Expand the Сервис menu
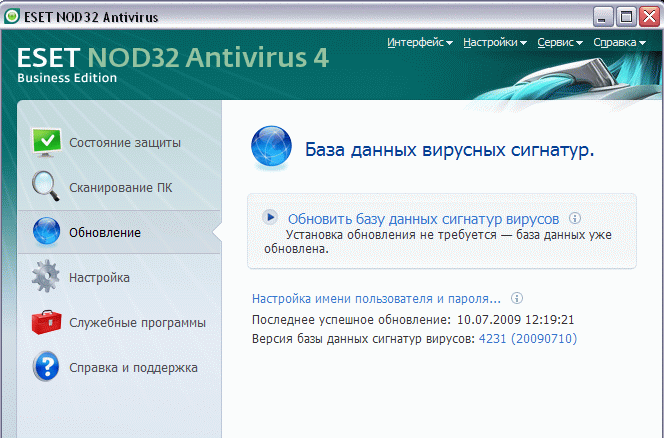The image size is (664, 438). point(560,43)
